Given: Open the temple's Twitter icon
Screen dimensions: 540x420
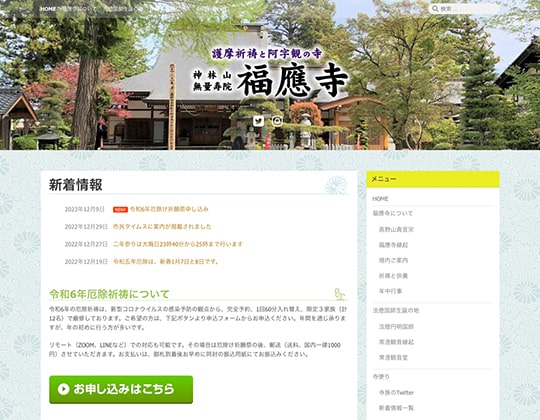Looking at the screenshot, I should coord(258,121).
